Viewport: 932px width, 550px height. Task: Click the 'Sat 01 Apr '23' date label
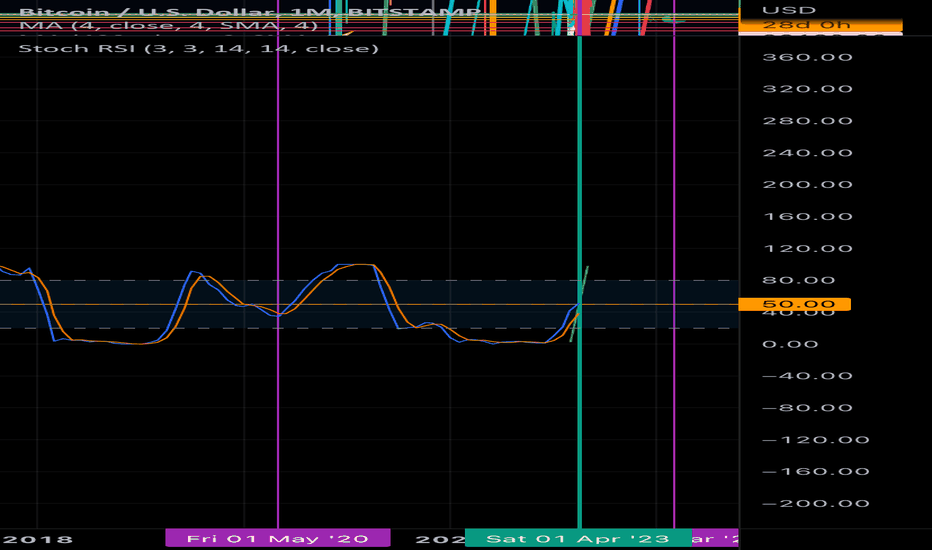578,539
